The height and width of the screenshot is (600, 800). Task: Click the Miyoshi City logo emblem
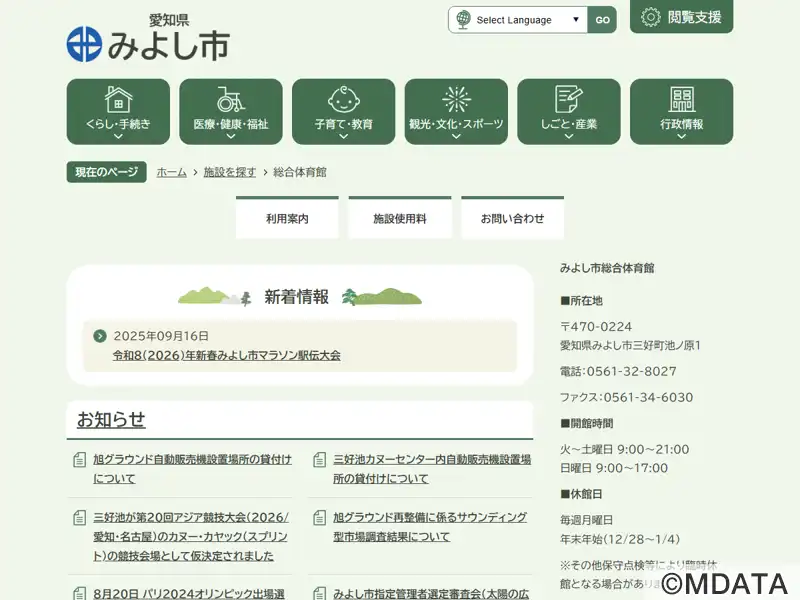(84, 43)
